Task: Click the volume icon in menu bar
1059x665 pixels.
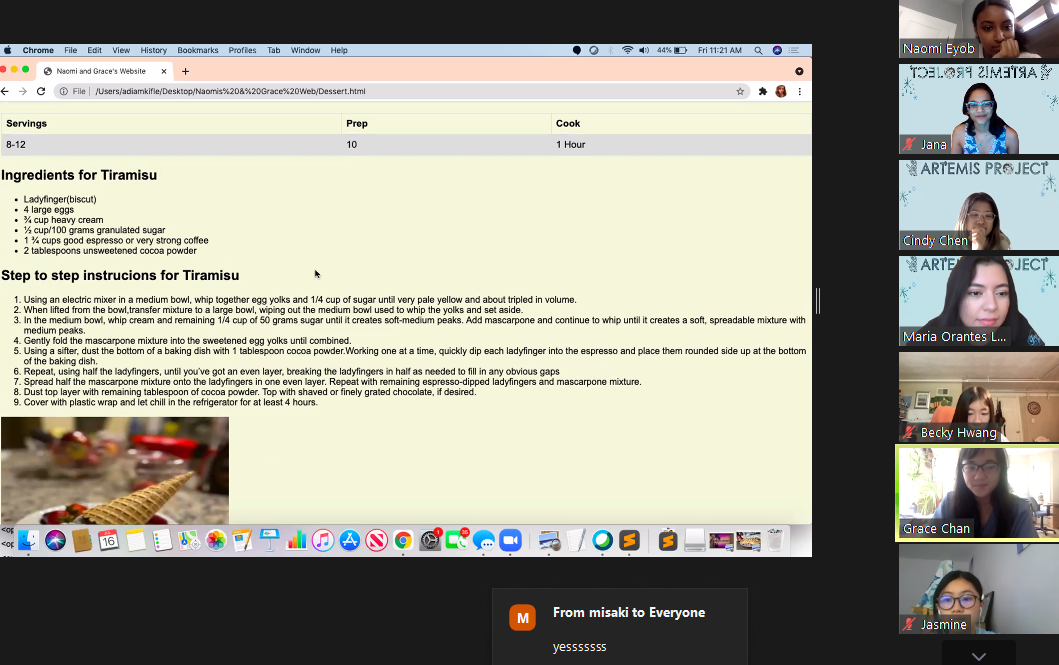Action: (x=644, y=50)
